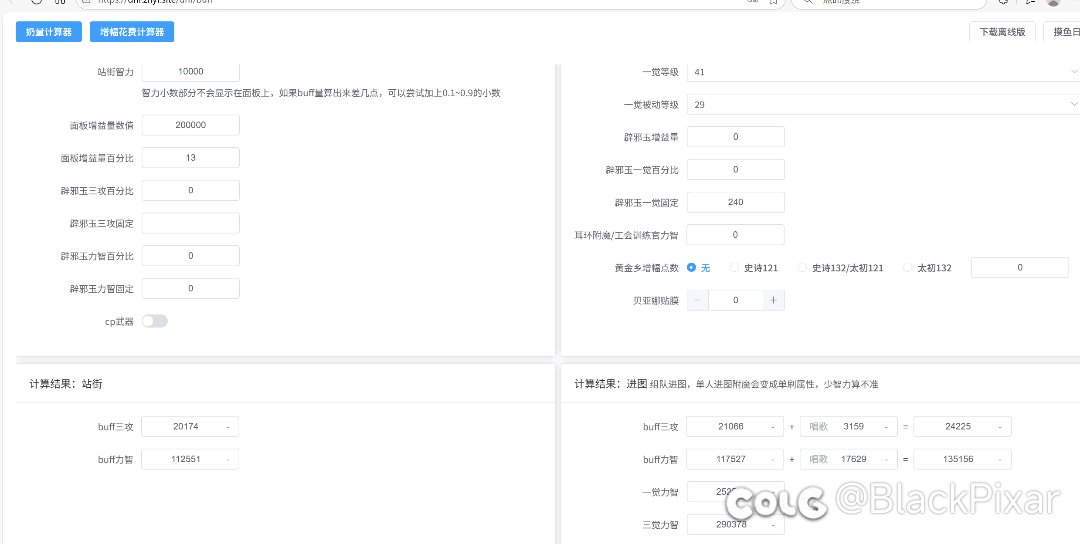The image size is (1080, 544).
Task: Click the 站街 buff三攻 result 20174
Action: (x=190, y=427)
